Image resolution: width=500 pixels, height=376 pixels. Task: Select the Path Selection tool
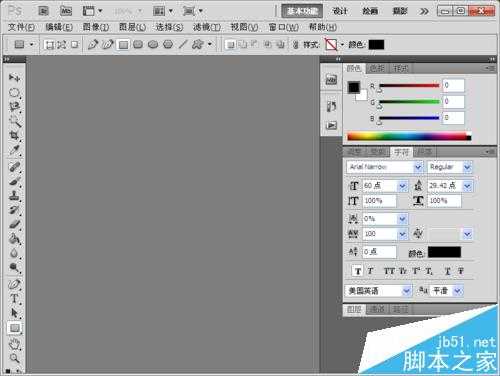[14, 313]
